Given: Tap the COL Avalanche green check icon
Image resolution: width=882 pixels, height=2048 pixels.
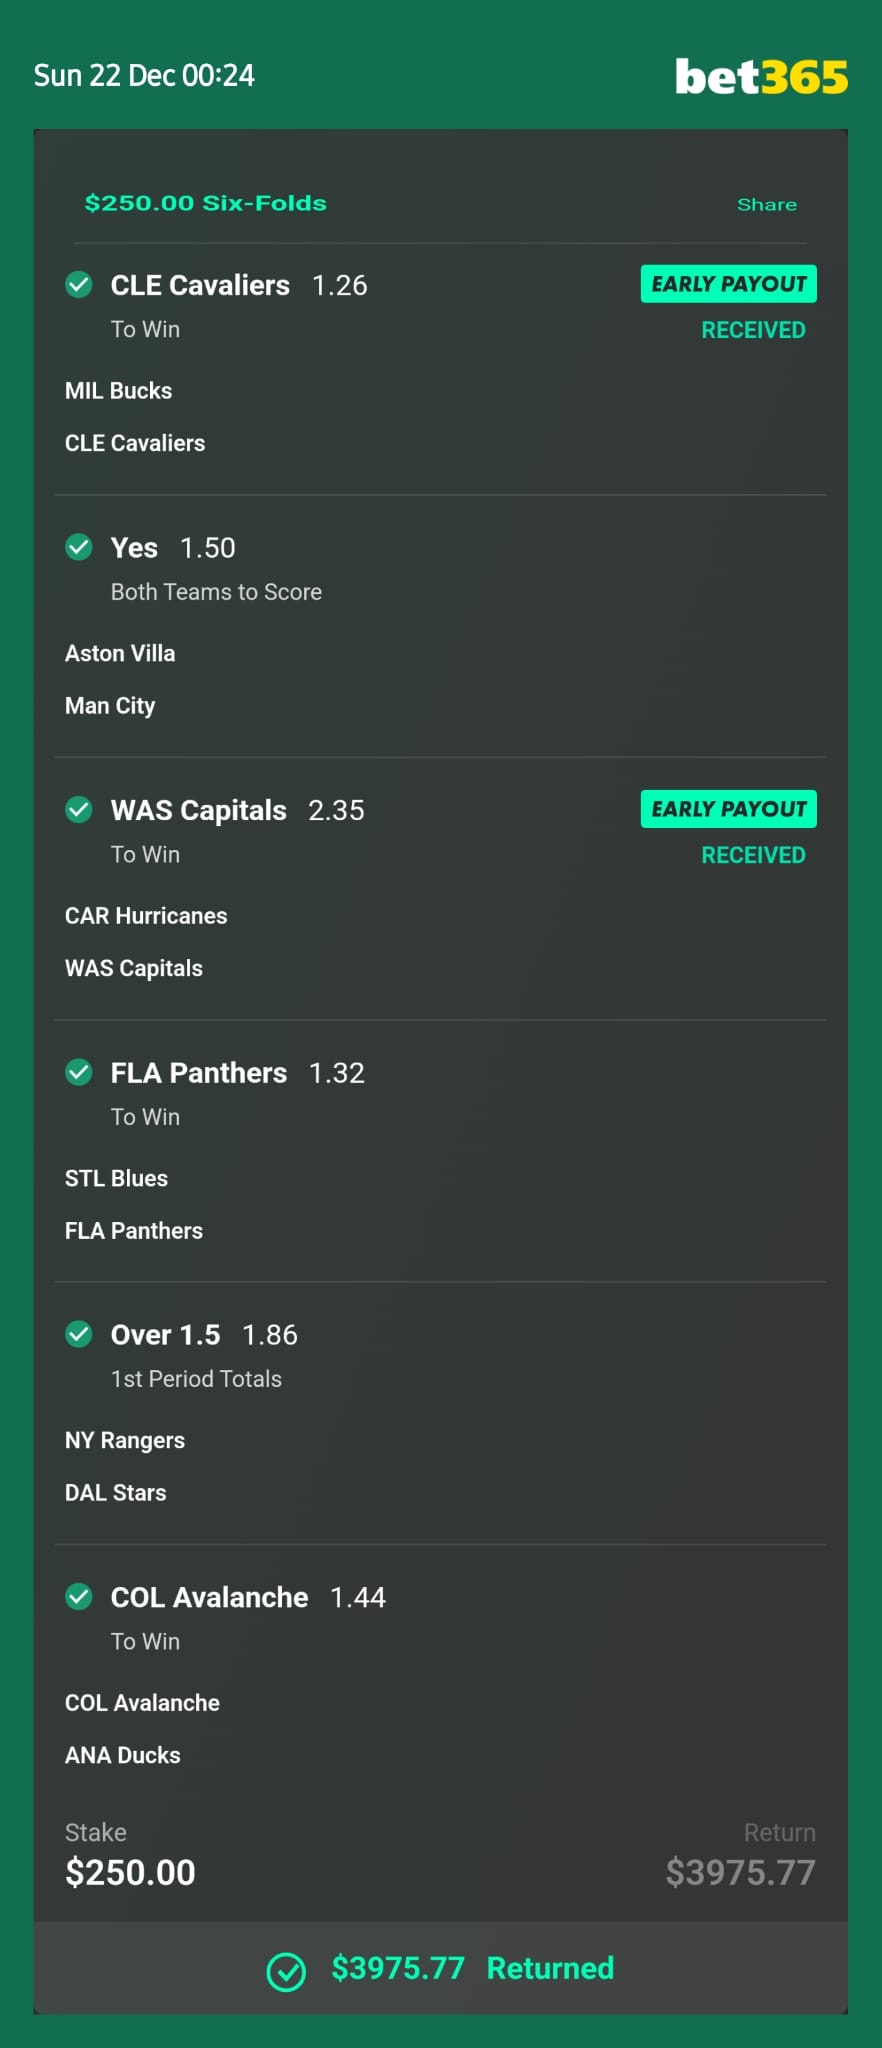Looking at the screenshot, I should (79, 1597).
